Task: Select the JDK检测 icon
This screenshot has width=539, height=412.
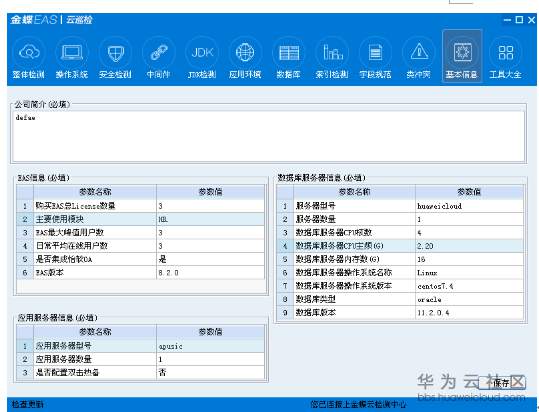Action: coord(202,58)
